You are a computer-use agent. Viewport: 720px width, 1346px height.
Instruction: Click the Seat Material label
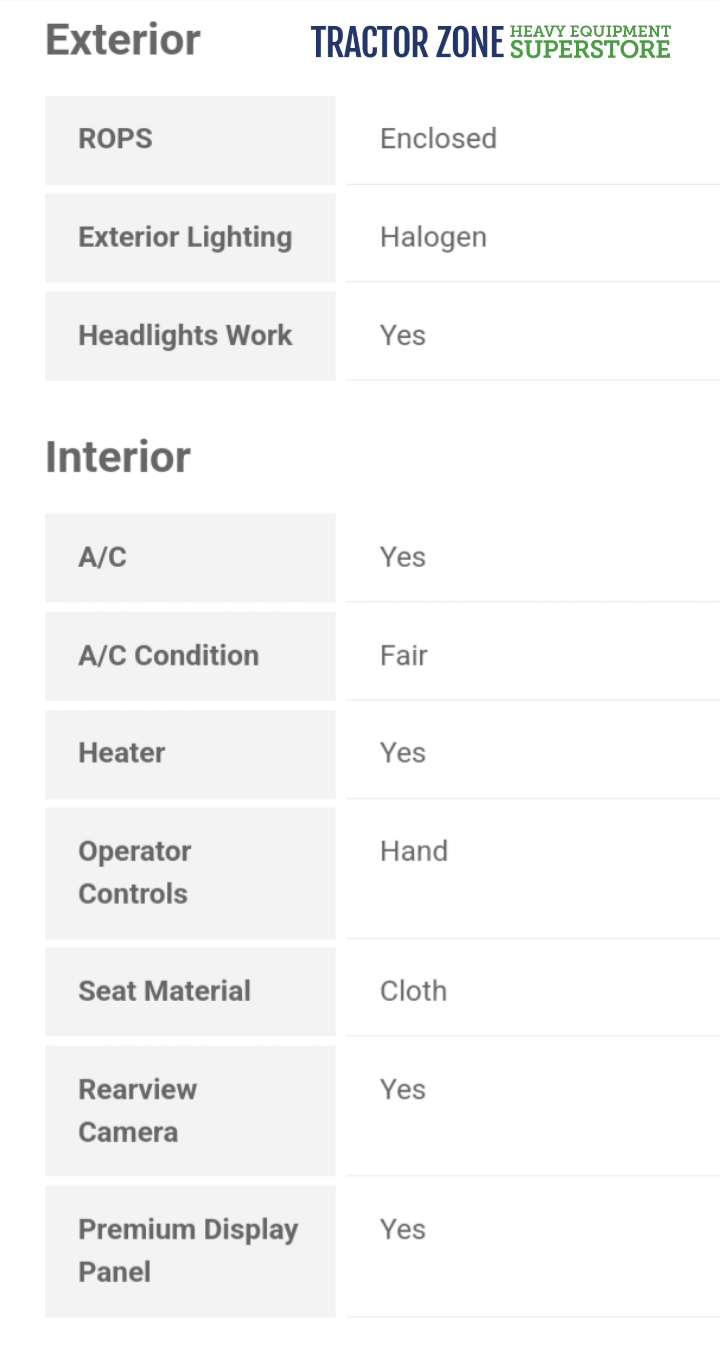[164, 991]
